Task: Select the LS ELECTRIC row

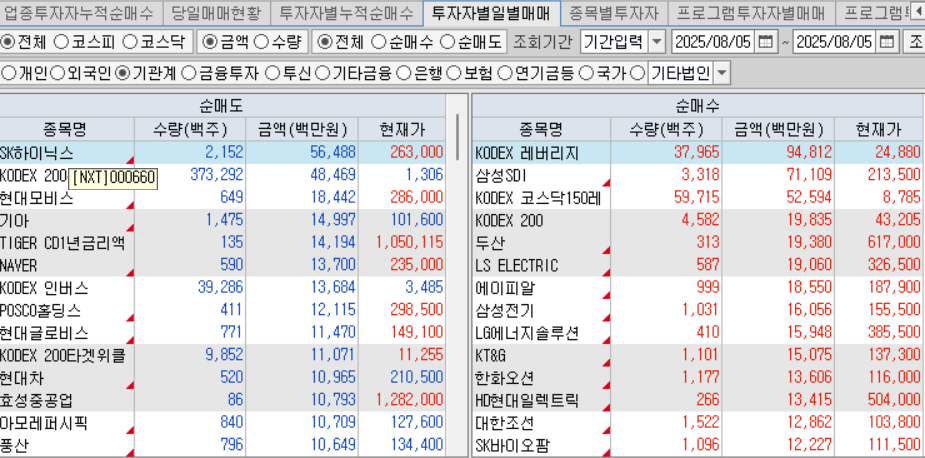Action: (x=698, y=266)
